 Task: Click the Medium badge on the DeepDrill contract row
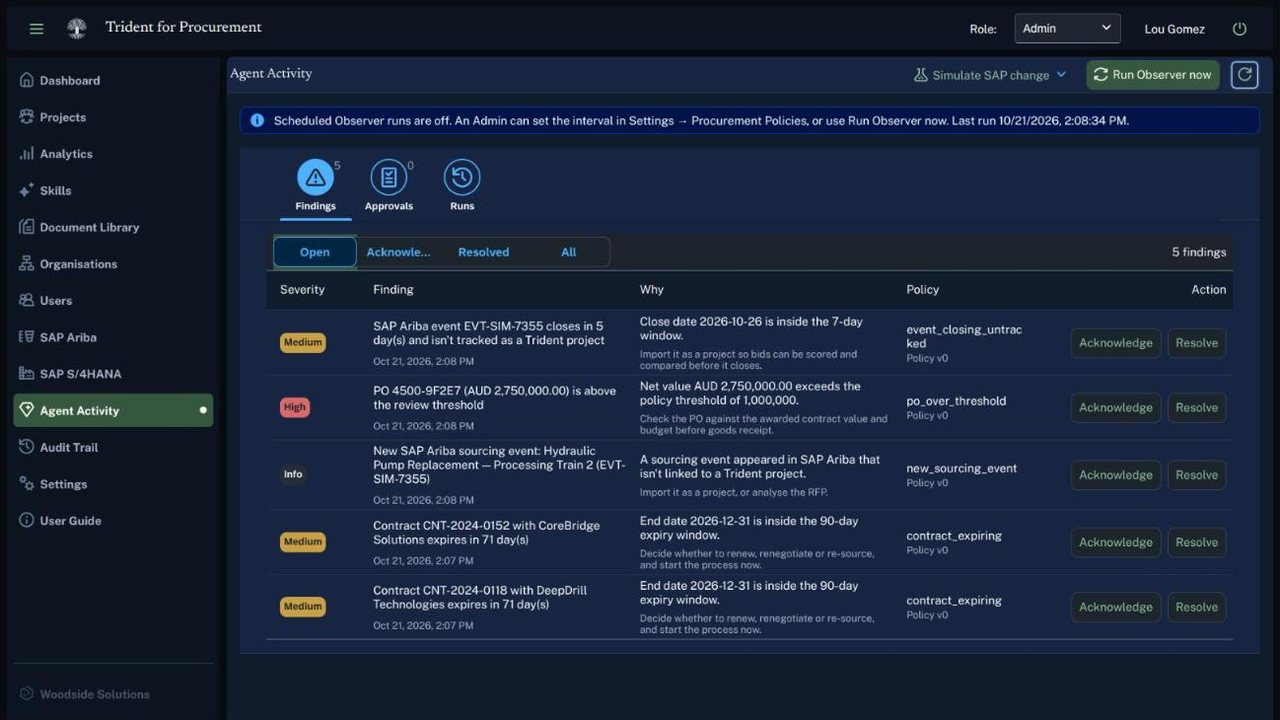[x=303, y=606]
